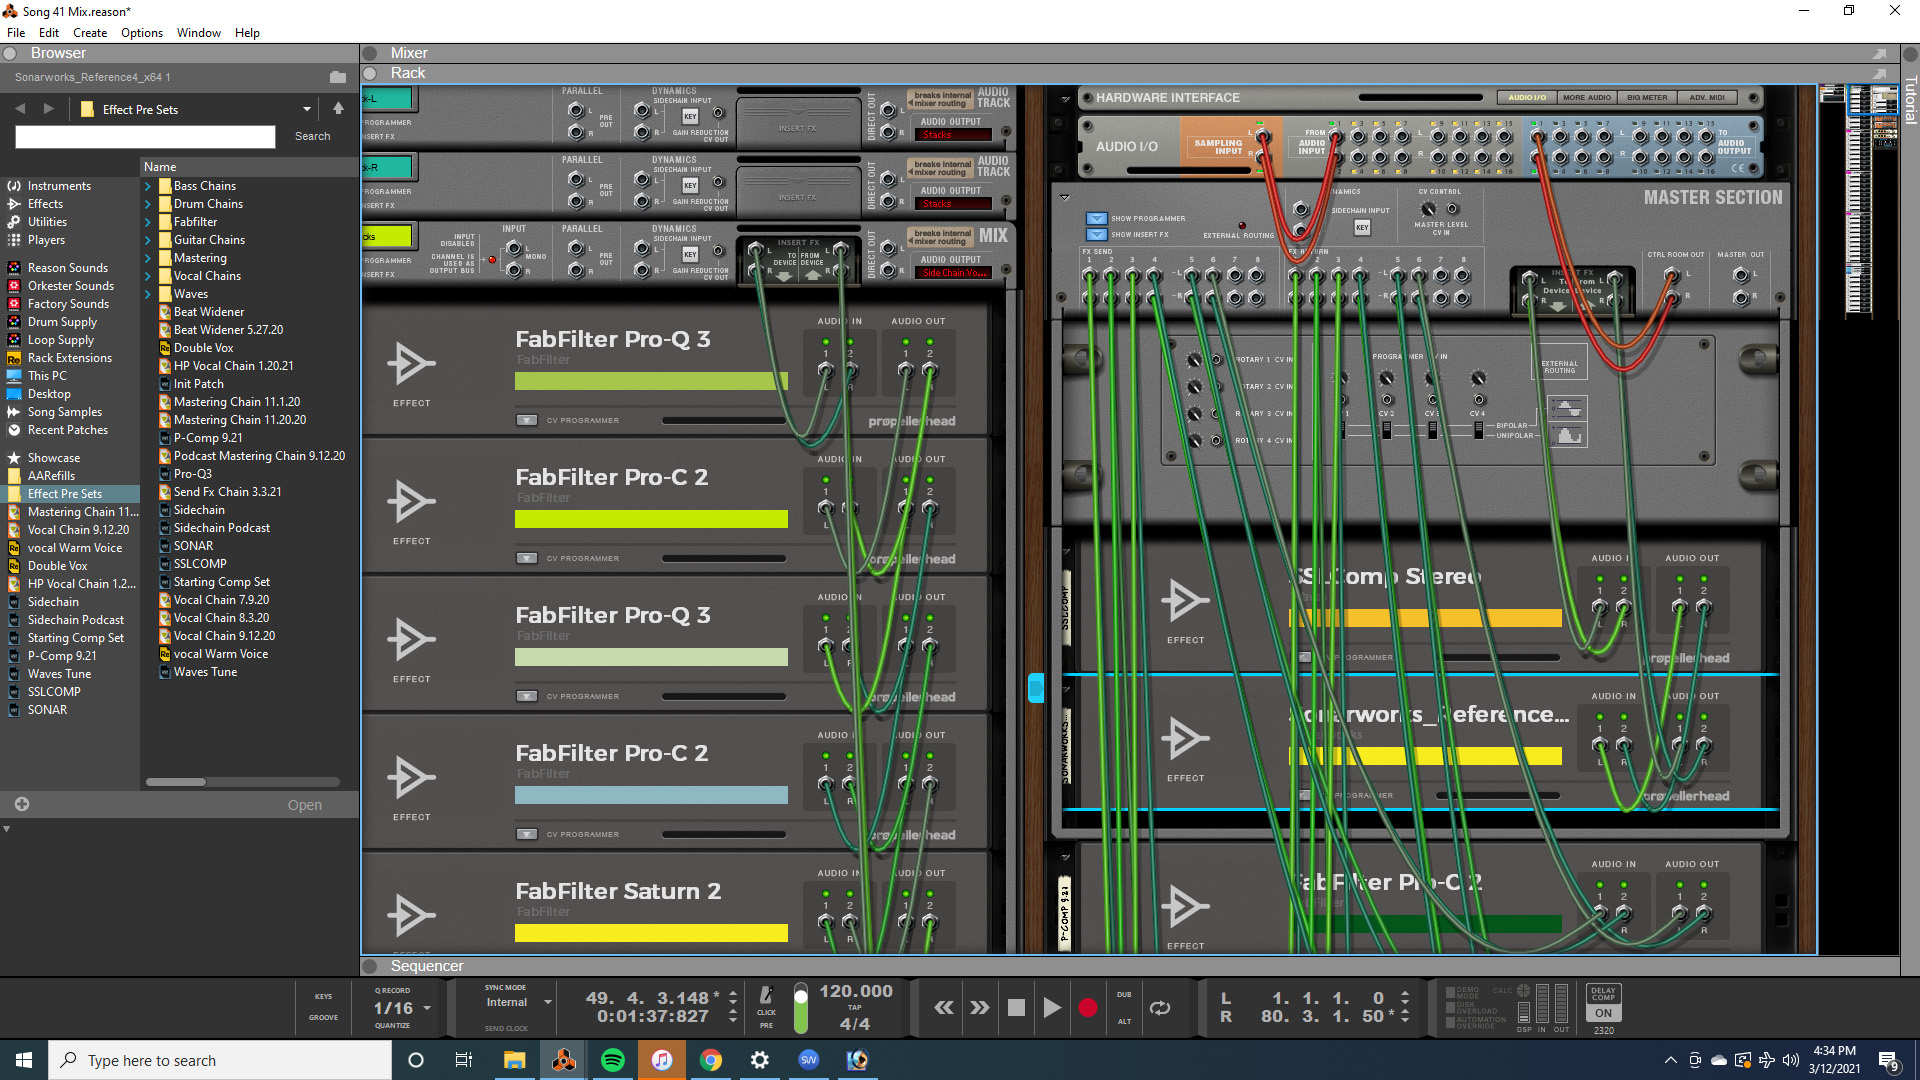This screenshot has height=1080, width=1920.
Task: Toggle the Sequencer panel circle button
Action: [370, 966]
